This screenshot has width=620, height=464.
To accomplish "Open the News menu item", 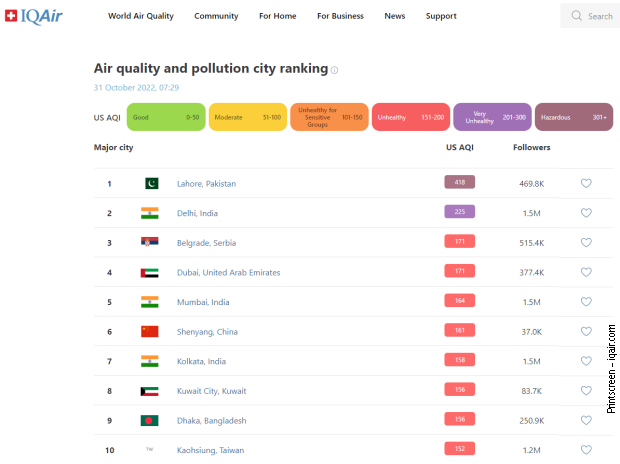I will point(395,16).
